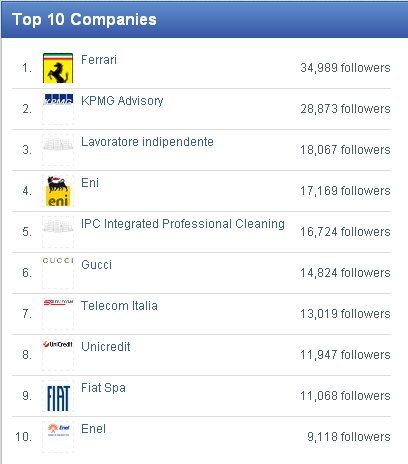Click the blue FIAT logo

tap(58, 398)
